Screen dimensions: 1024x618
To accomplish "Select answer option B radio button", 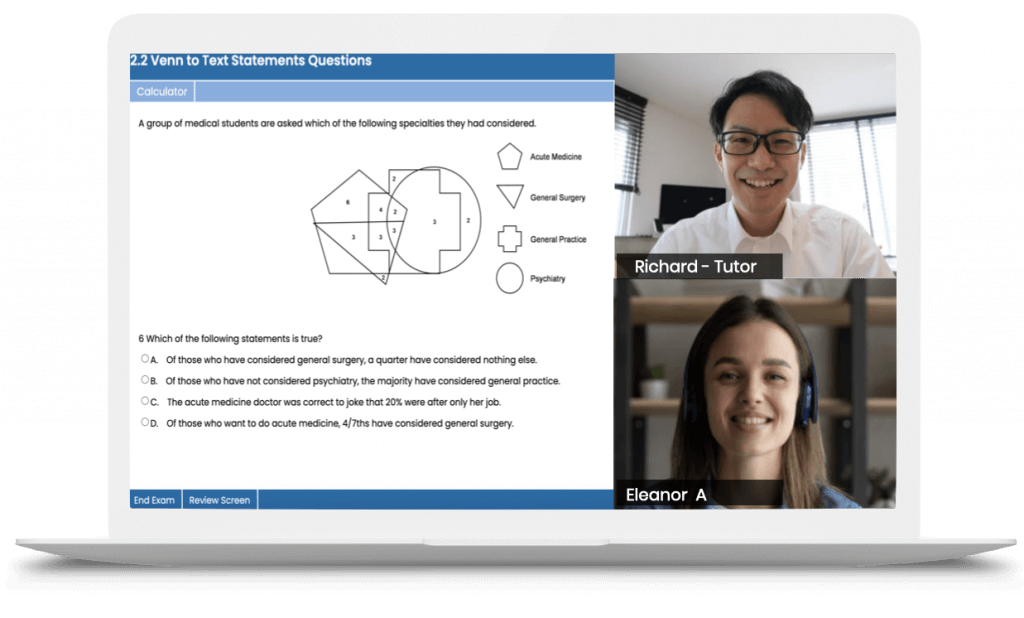I will coord(145,380).
